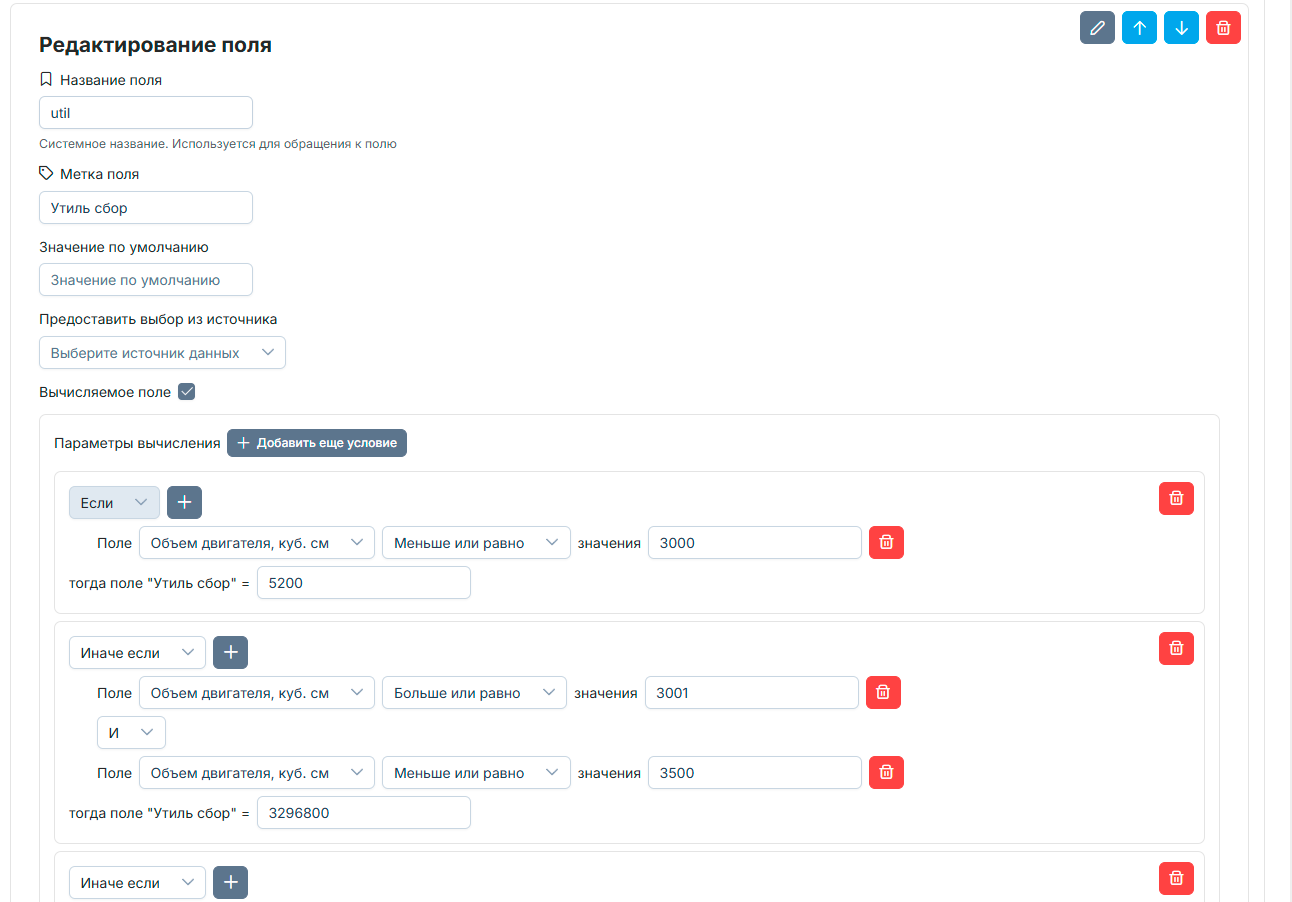The image size is (1292, 902).
Task: Delete the field using top trash icon
Action: tap(1223, 28)
